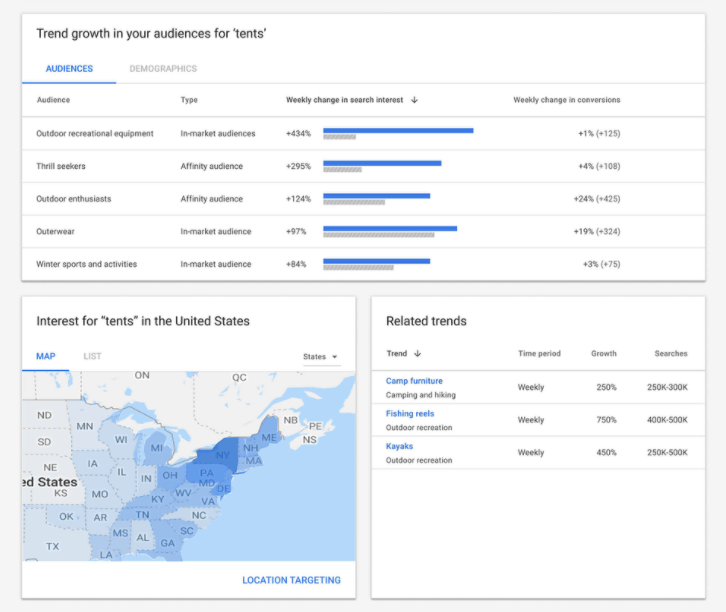
Task: Switch to the List tab
Action: (92, 356)
